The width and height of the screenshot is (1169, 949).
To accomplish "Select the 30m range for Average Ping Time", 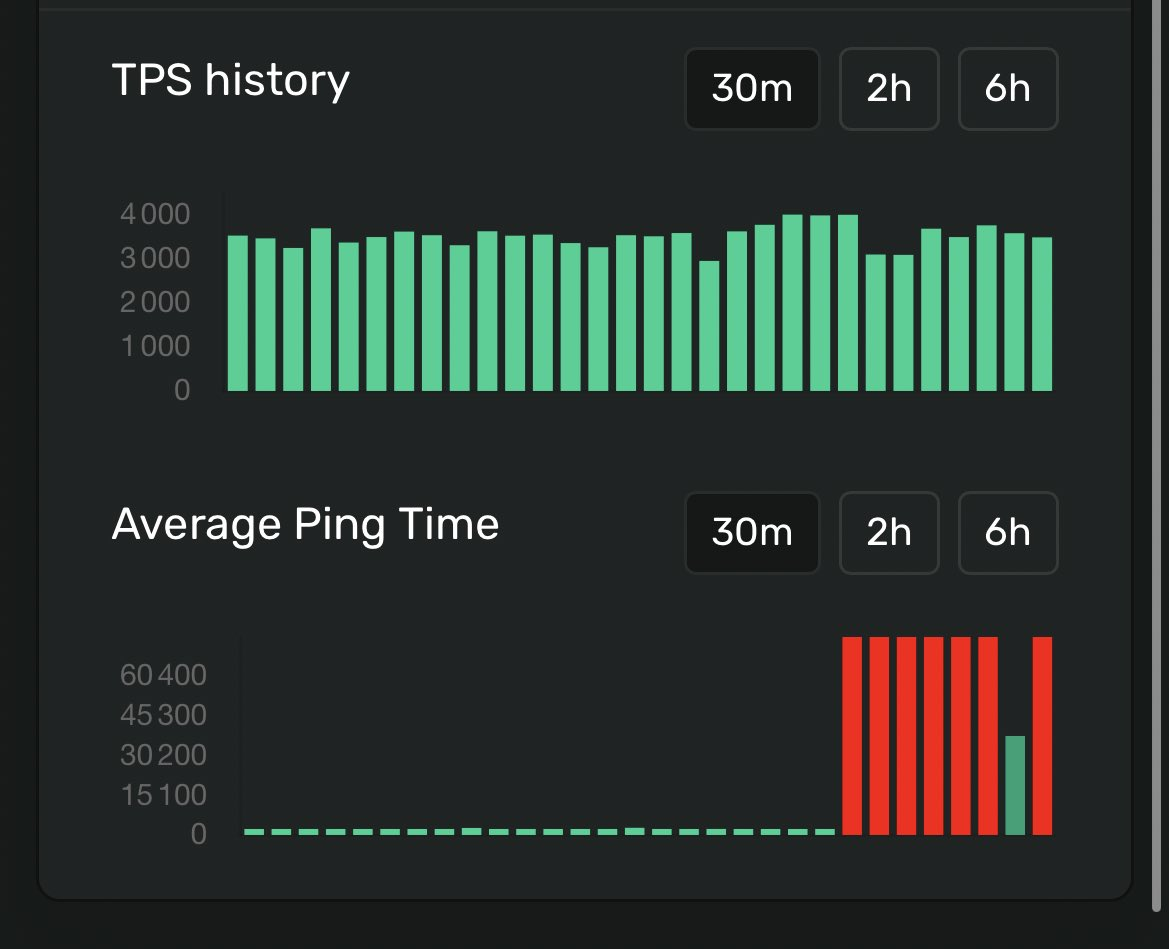I will pos(751,532).
